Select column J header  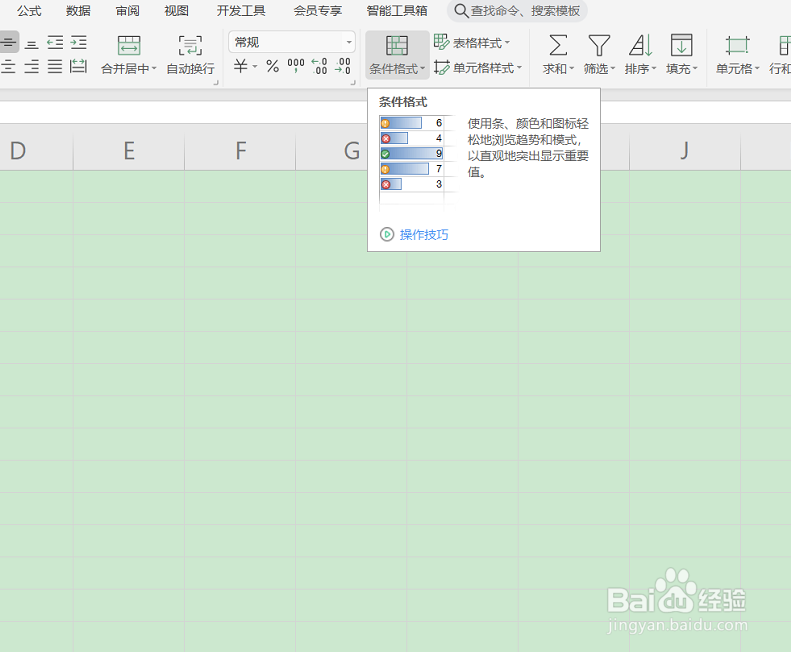click(685, 150)
